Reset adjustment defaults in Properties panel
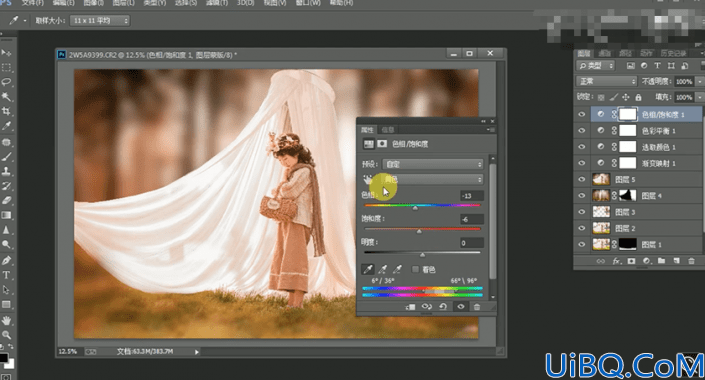The width and height of the screenshot is (705, 380). pyautogui.click(x=443, y=307)
